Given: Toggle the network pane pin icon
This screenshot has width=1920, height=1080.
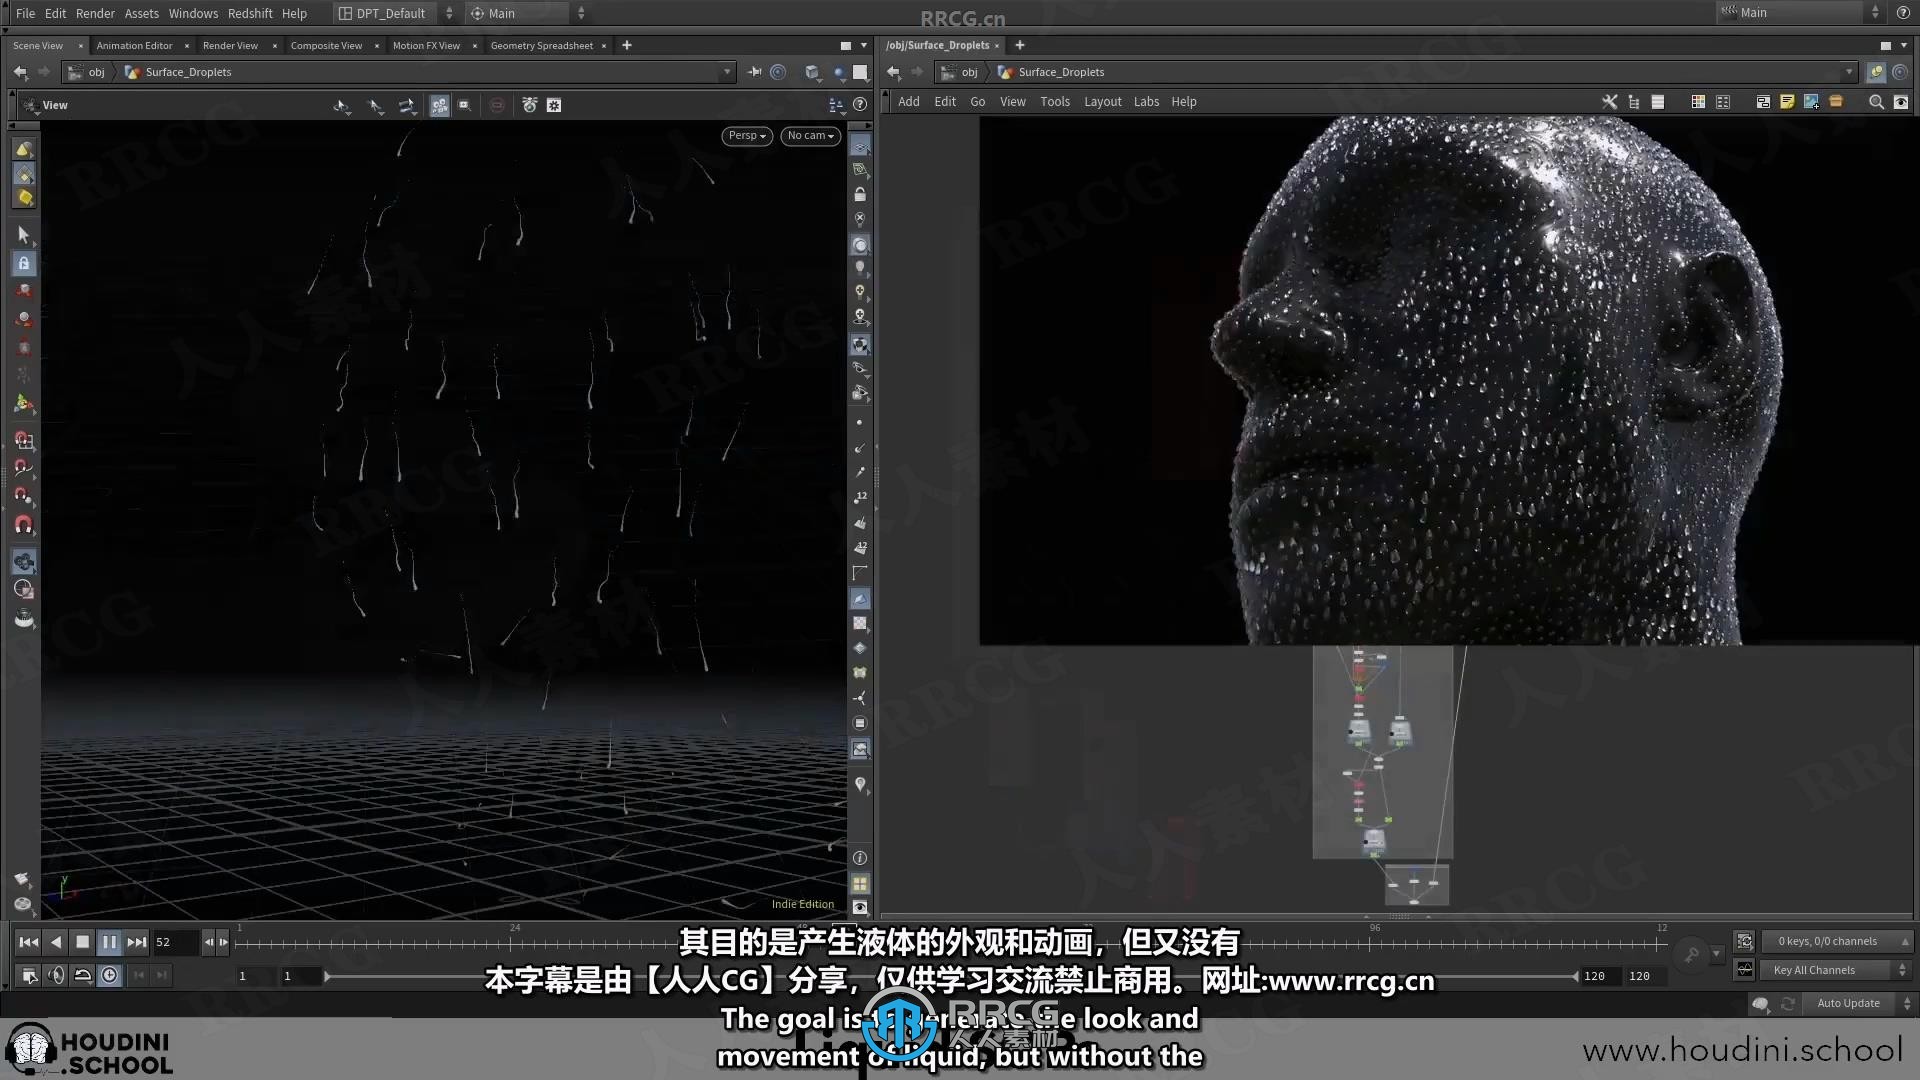Looking at the screenshot, I should 1877,72.
